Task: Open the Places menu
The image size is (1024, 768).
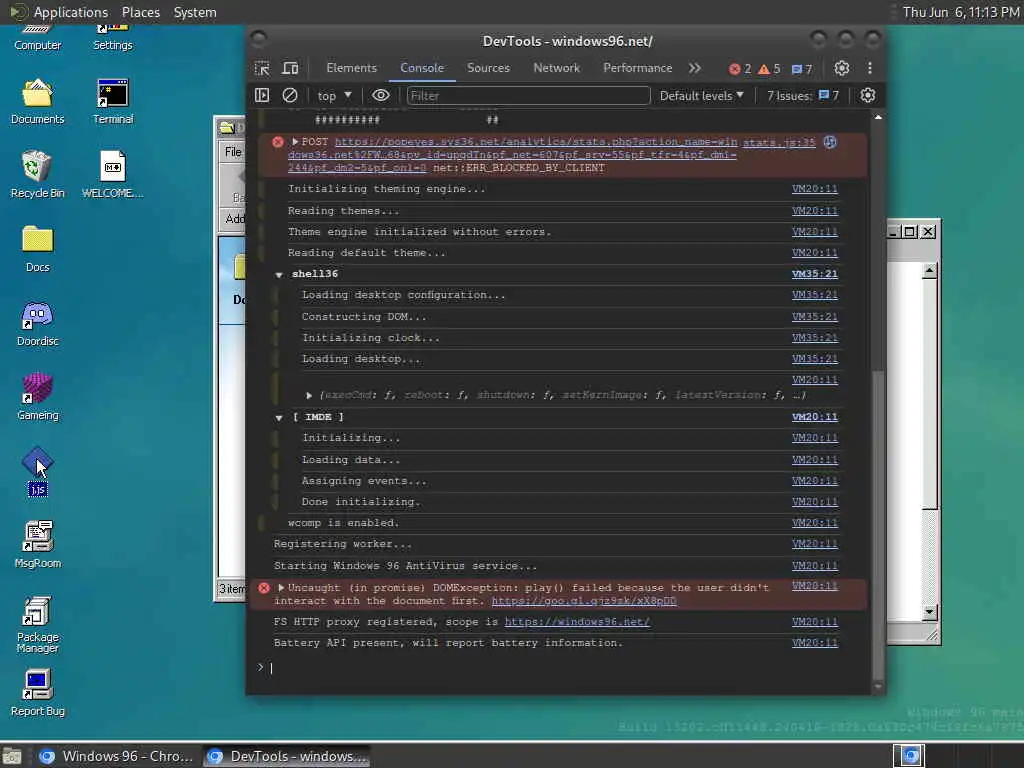Action: click(140, 12)
